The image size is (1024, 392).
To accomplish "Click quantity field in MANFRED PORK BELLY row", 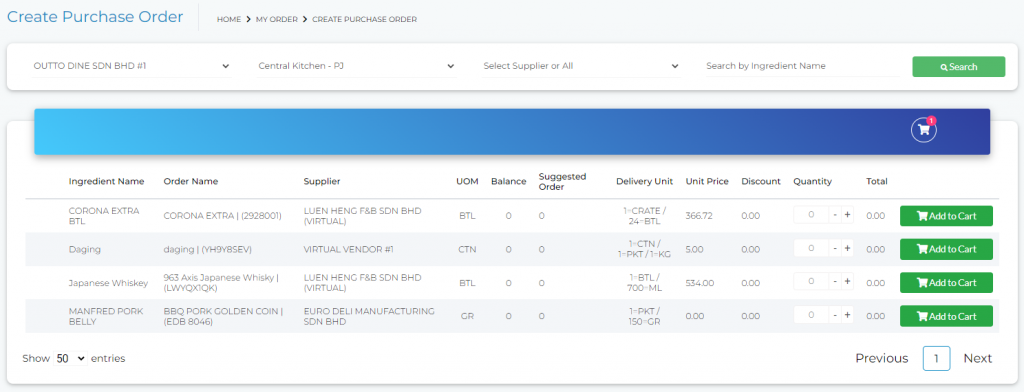I will click(812, 315).
